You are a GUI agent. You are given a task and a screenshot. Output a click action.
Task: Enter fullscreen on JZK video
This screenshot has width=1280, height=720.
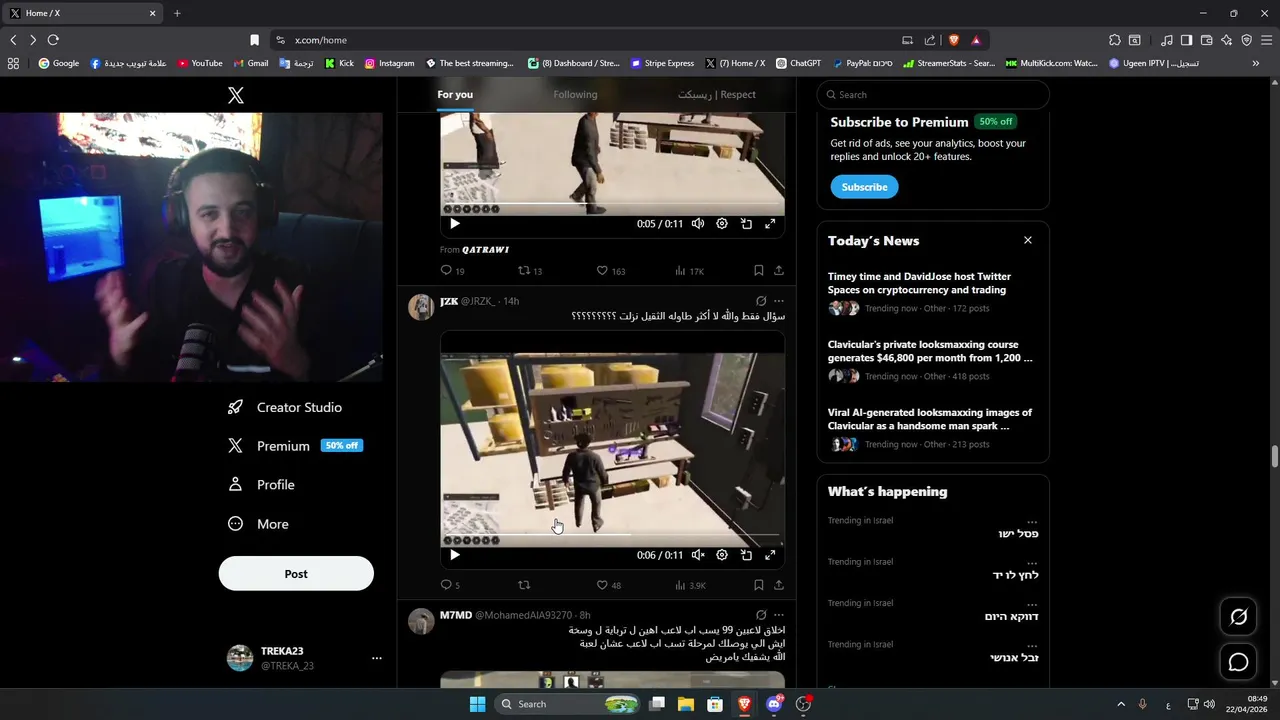tap(770, 555)
